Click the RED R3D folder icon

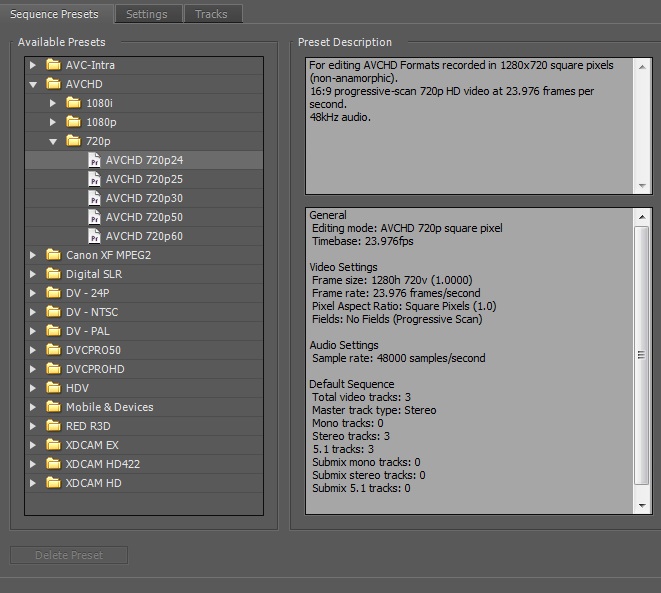pos(53,426)
